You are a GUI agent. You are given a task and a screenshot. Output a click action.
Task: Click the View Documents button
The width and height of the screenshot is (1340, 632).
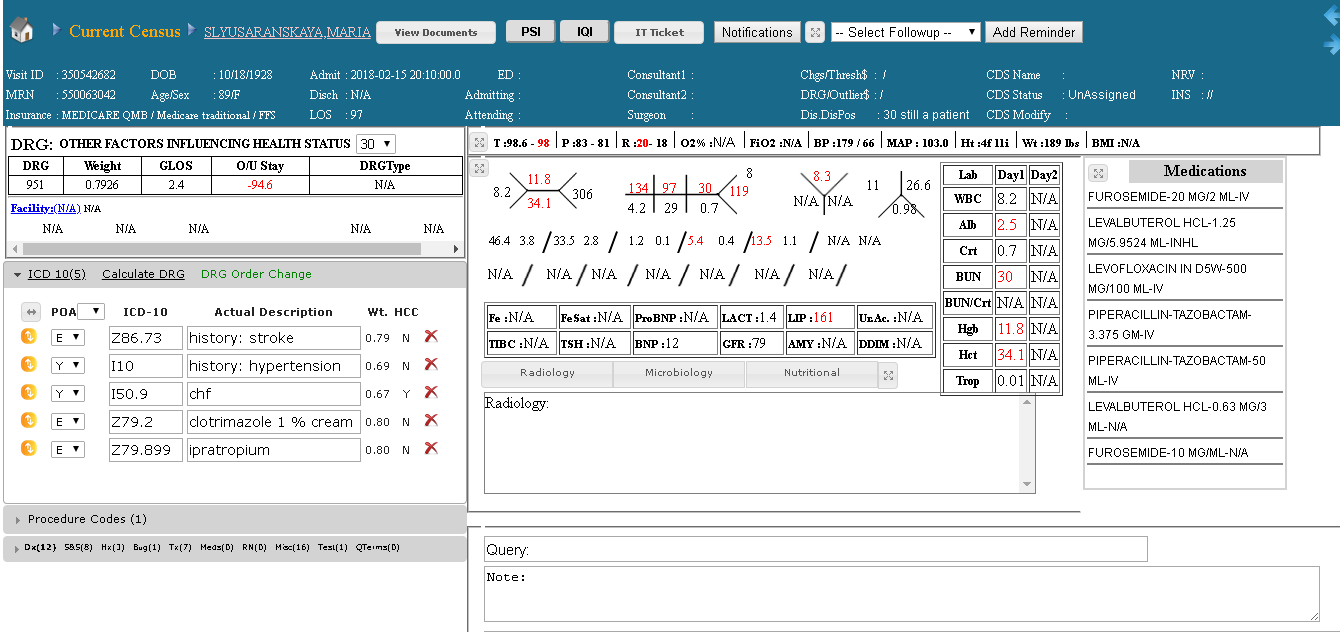tap(435, 31)
